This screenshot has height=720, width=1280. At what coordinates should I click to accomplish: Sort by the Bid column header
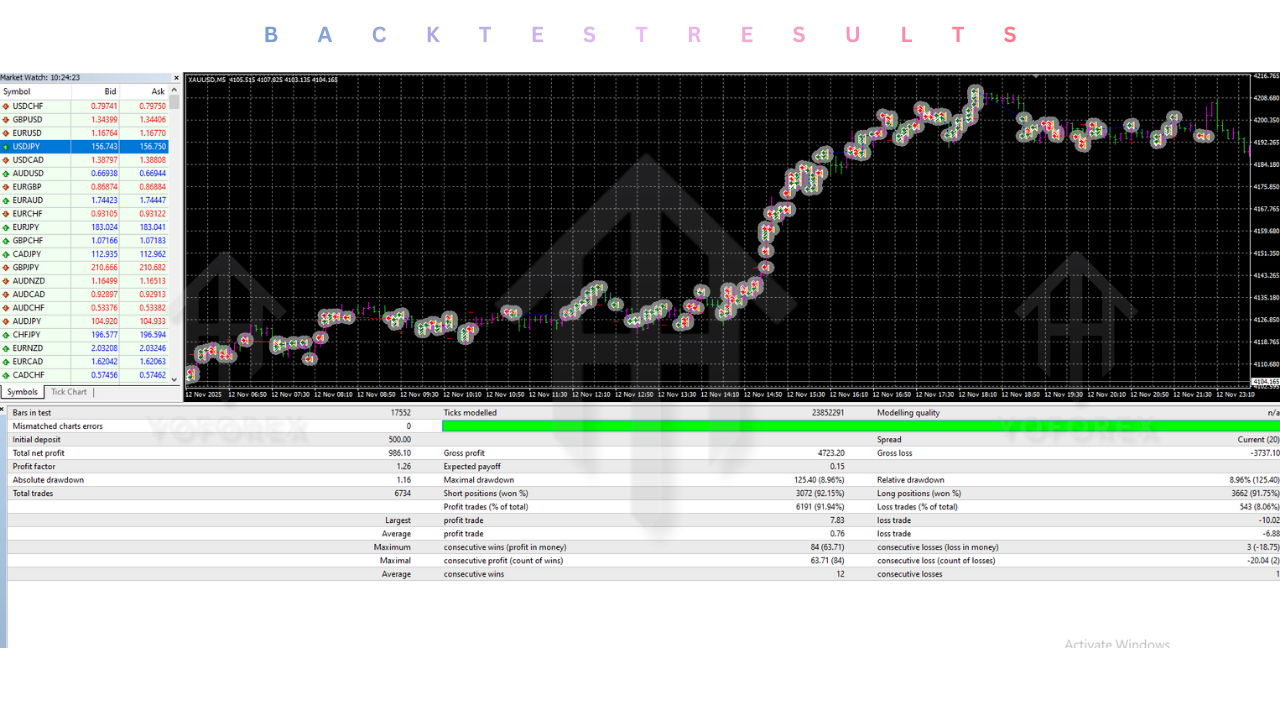point(110,92)
